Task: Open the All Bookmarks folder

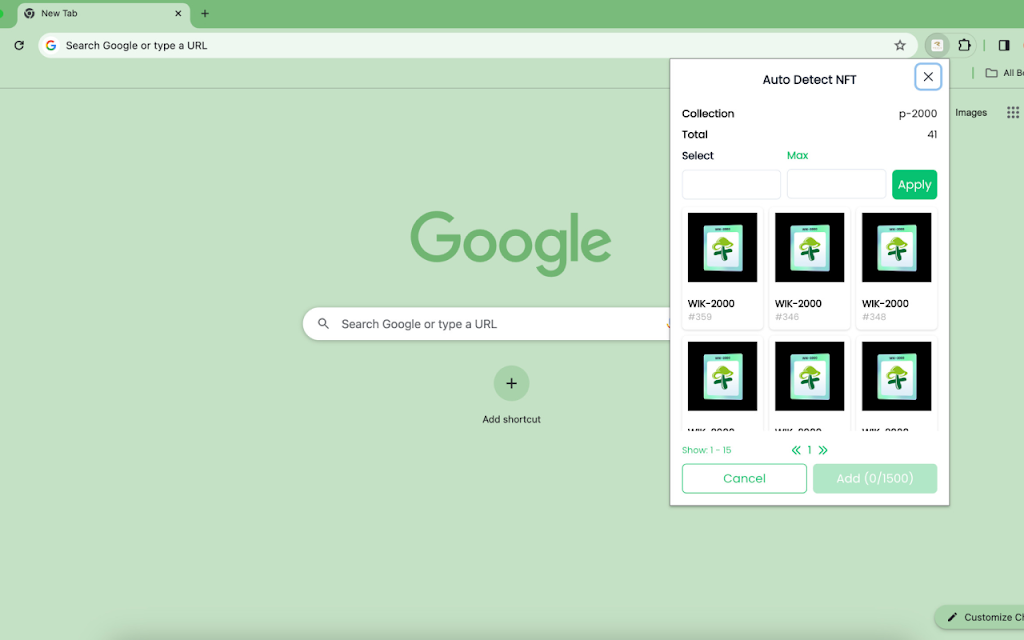Action: point(1004,72)
